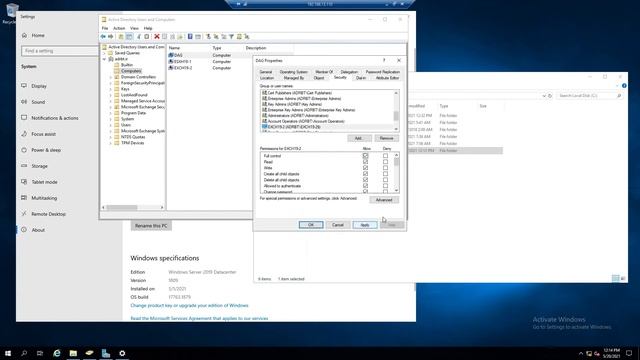Screen dimensions: 640x360
Task: Open Remote Desktop in Settings sidebar
Action: pos(48,214)
